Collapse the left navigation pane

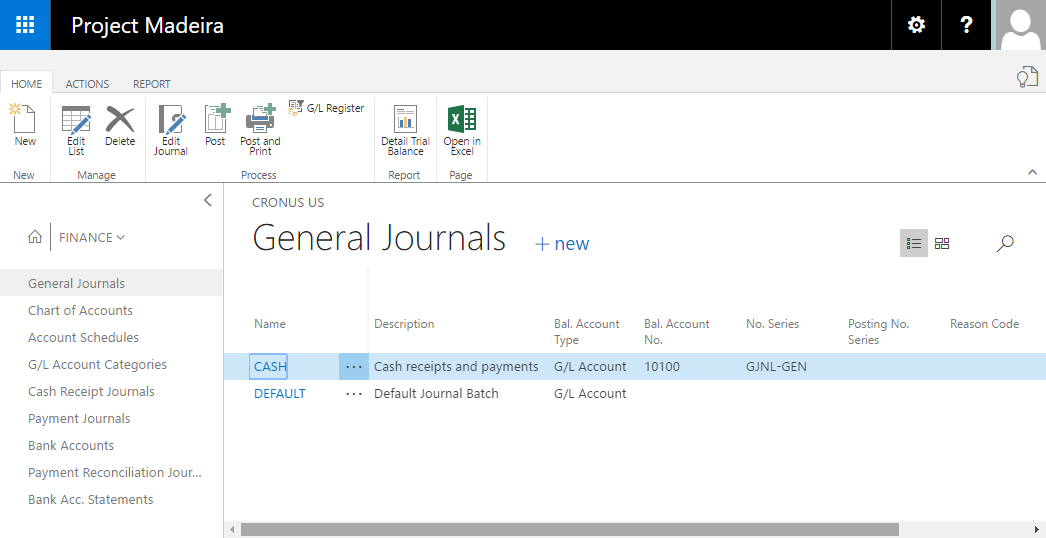click(208, 200)
